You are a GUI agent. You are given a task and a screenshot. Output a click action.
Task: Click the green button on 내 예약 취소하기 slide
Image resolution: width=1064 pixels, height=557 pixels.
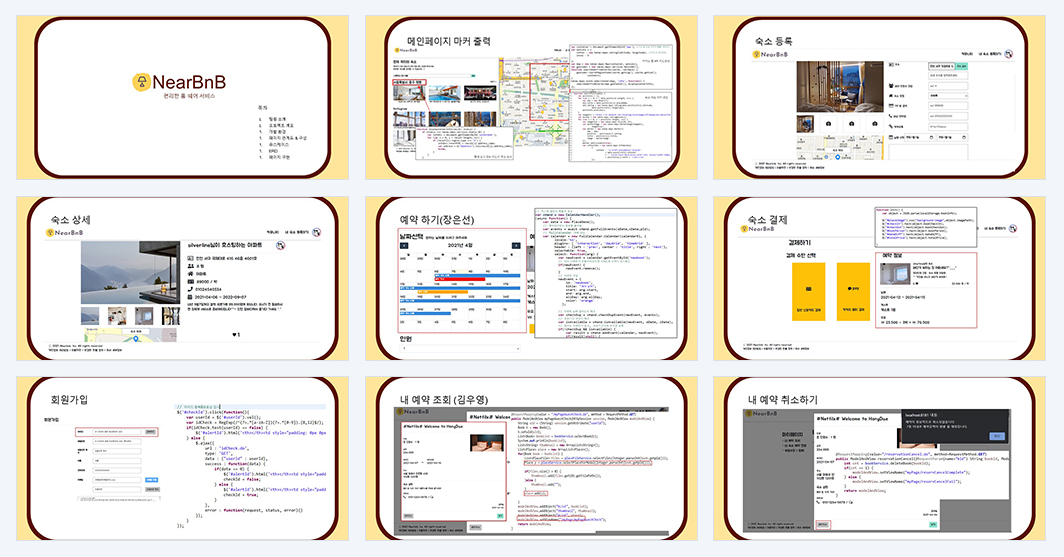pyautogui.click(x=933, y=524)
